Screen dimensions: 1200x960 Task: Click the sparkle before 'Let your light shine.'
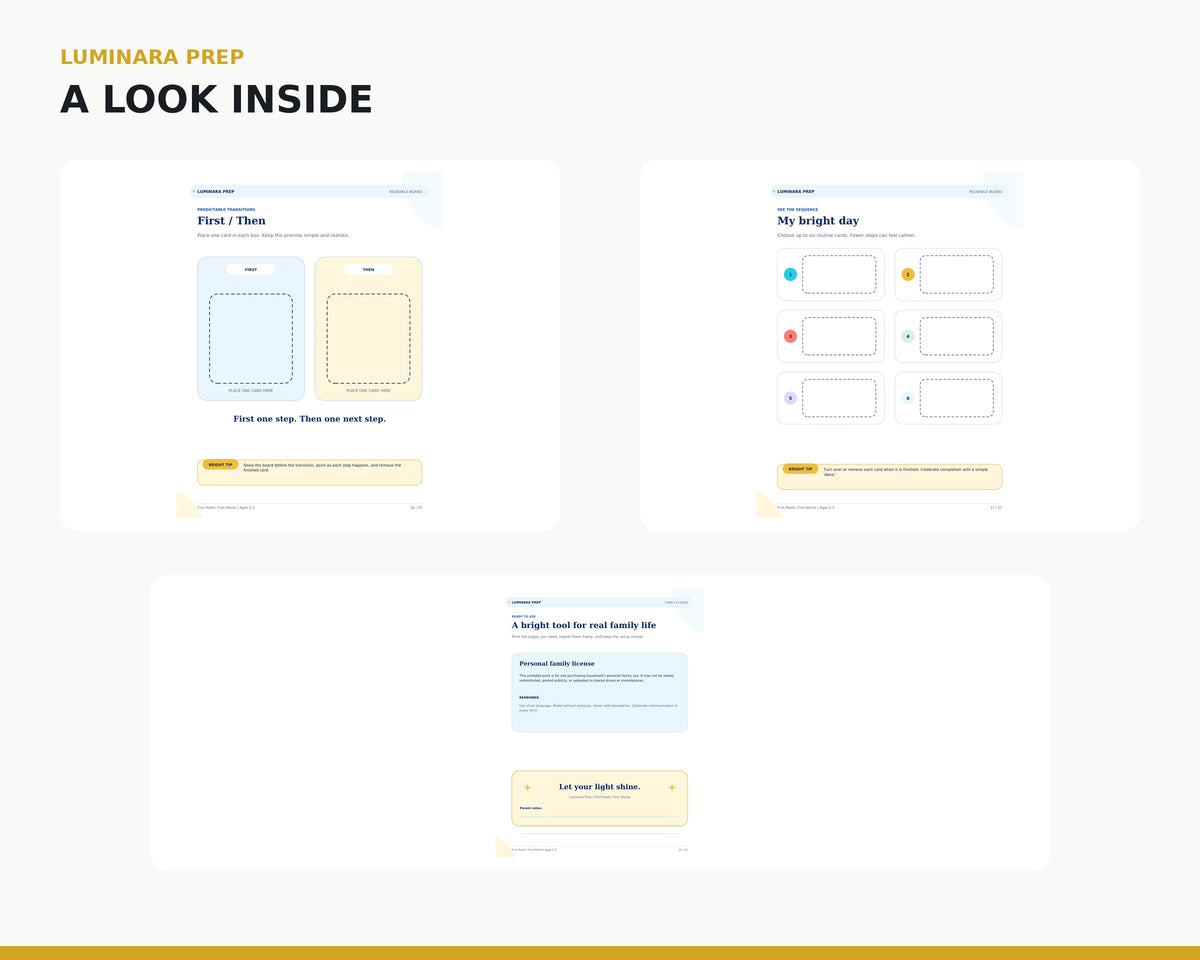(528, 787)
